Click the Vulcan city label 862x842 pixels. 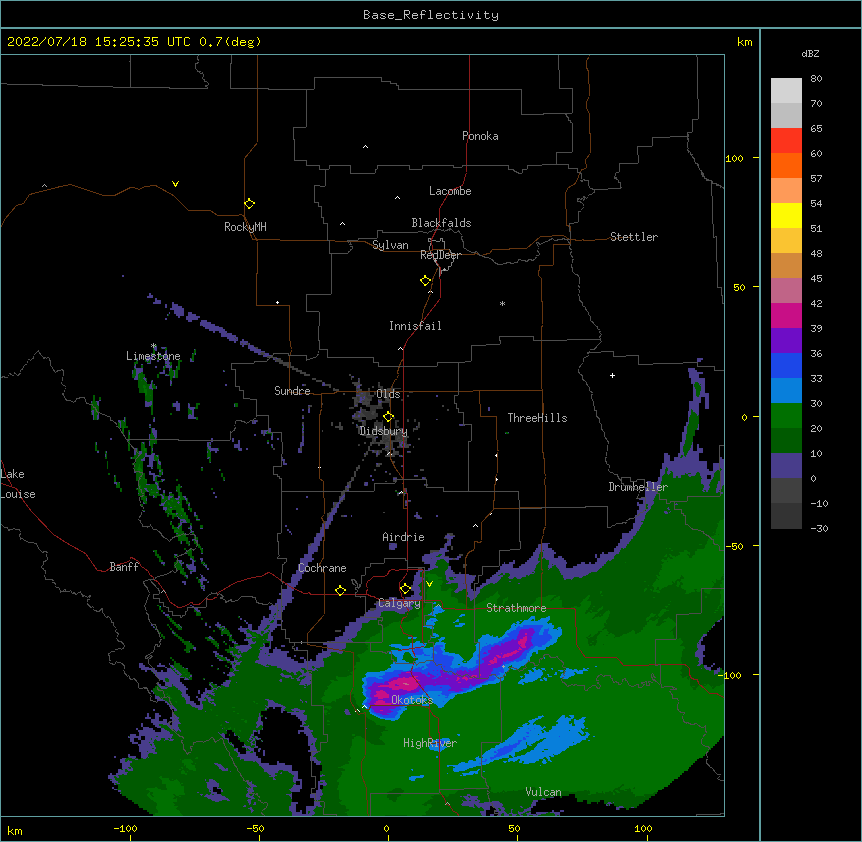(x=543, y=792)
